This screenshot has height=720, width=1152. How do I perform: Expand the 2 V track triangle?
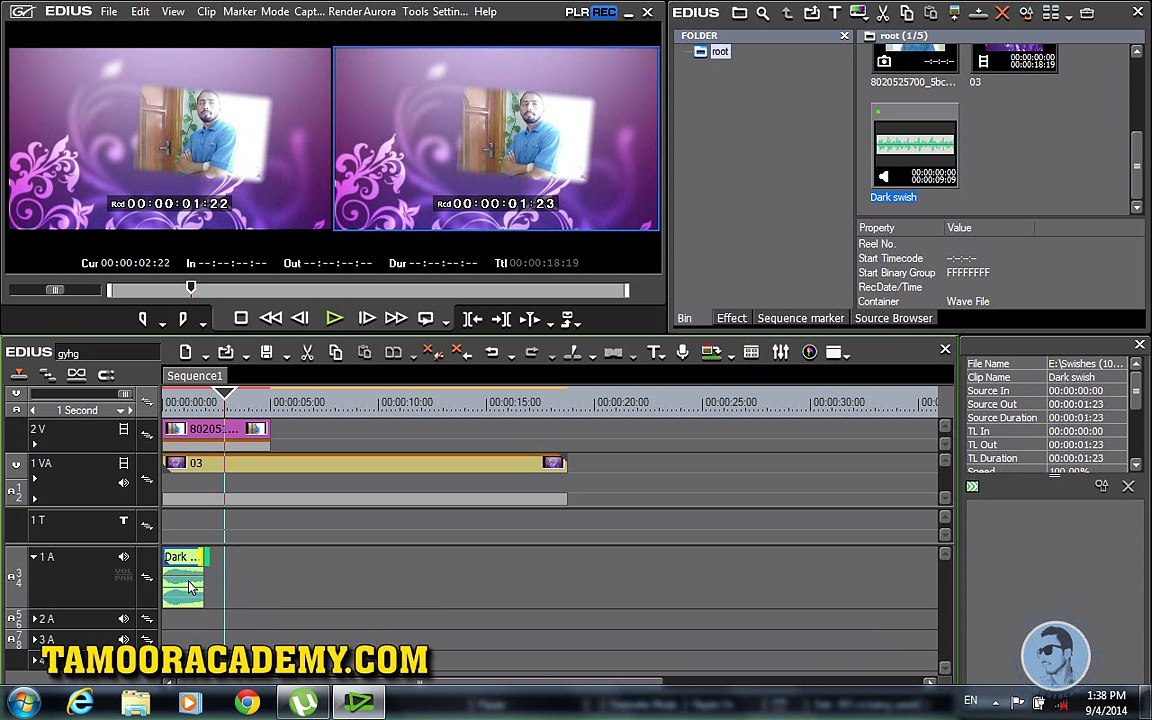35,444
